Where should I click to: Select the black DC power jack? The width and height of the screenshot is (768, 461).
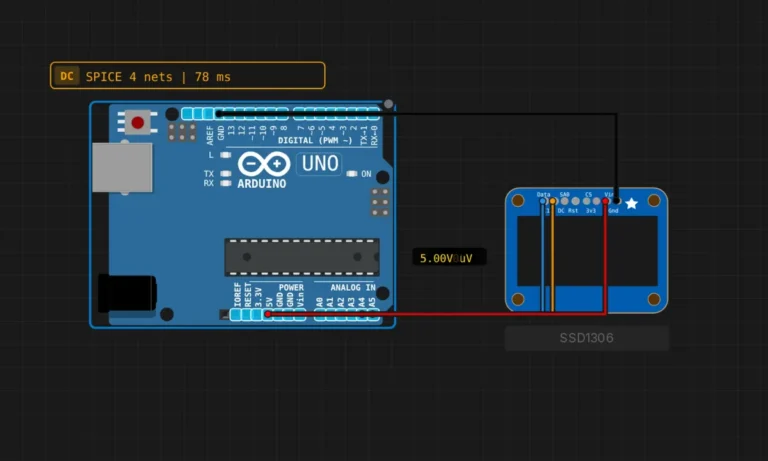[127, 293]
